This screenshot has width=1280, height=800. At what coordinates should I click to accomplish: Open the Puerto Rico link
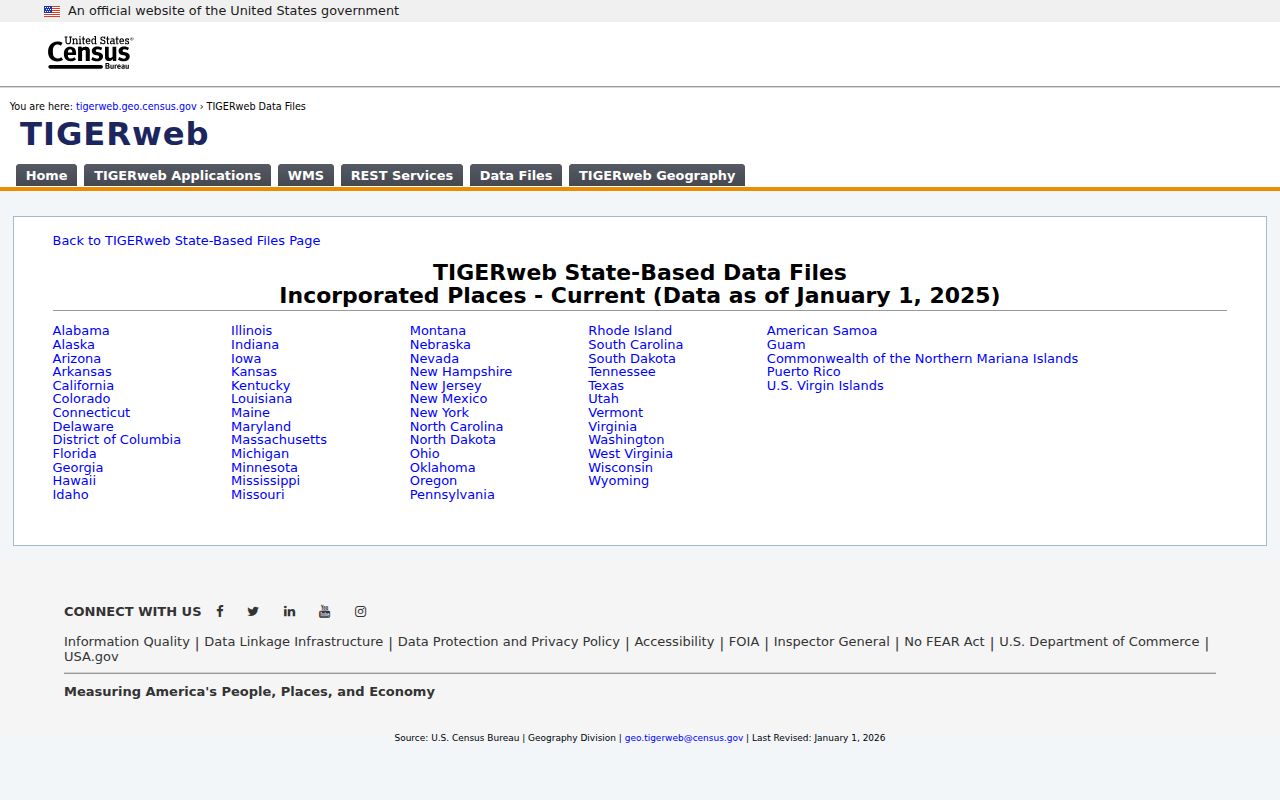tap(804, 372)
